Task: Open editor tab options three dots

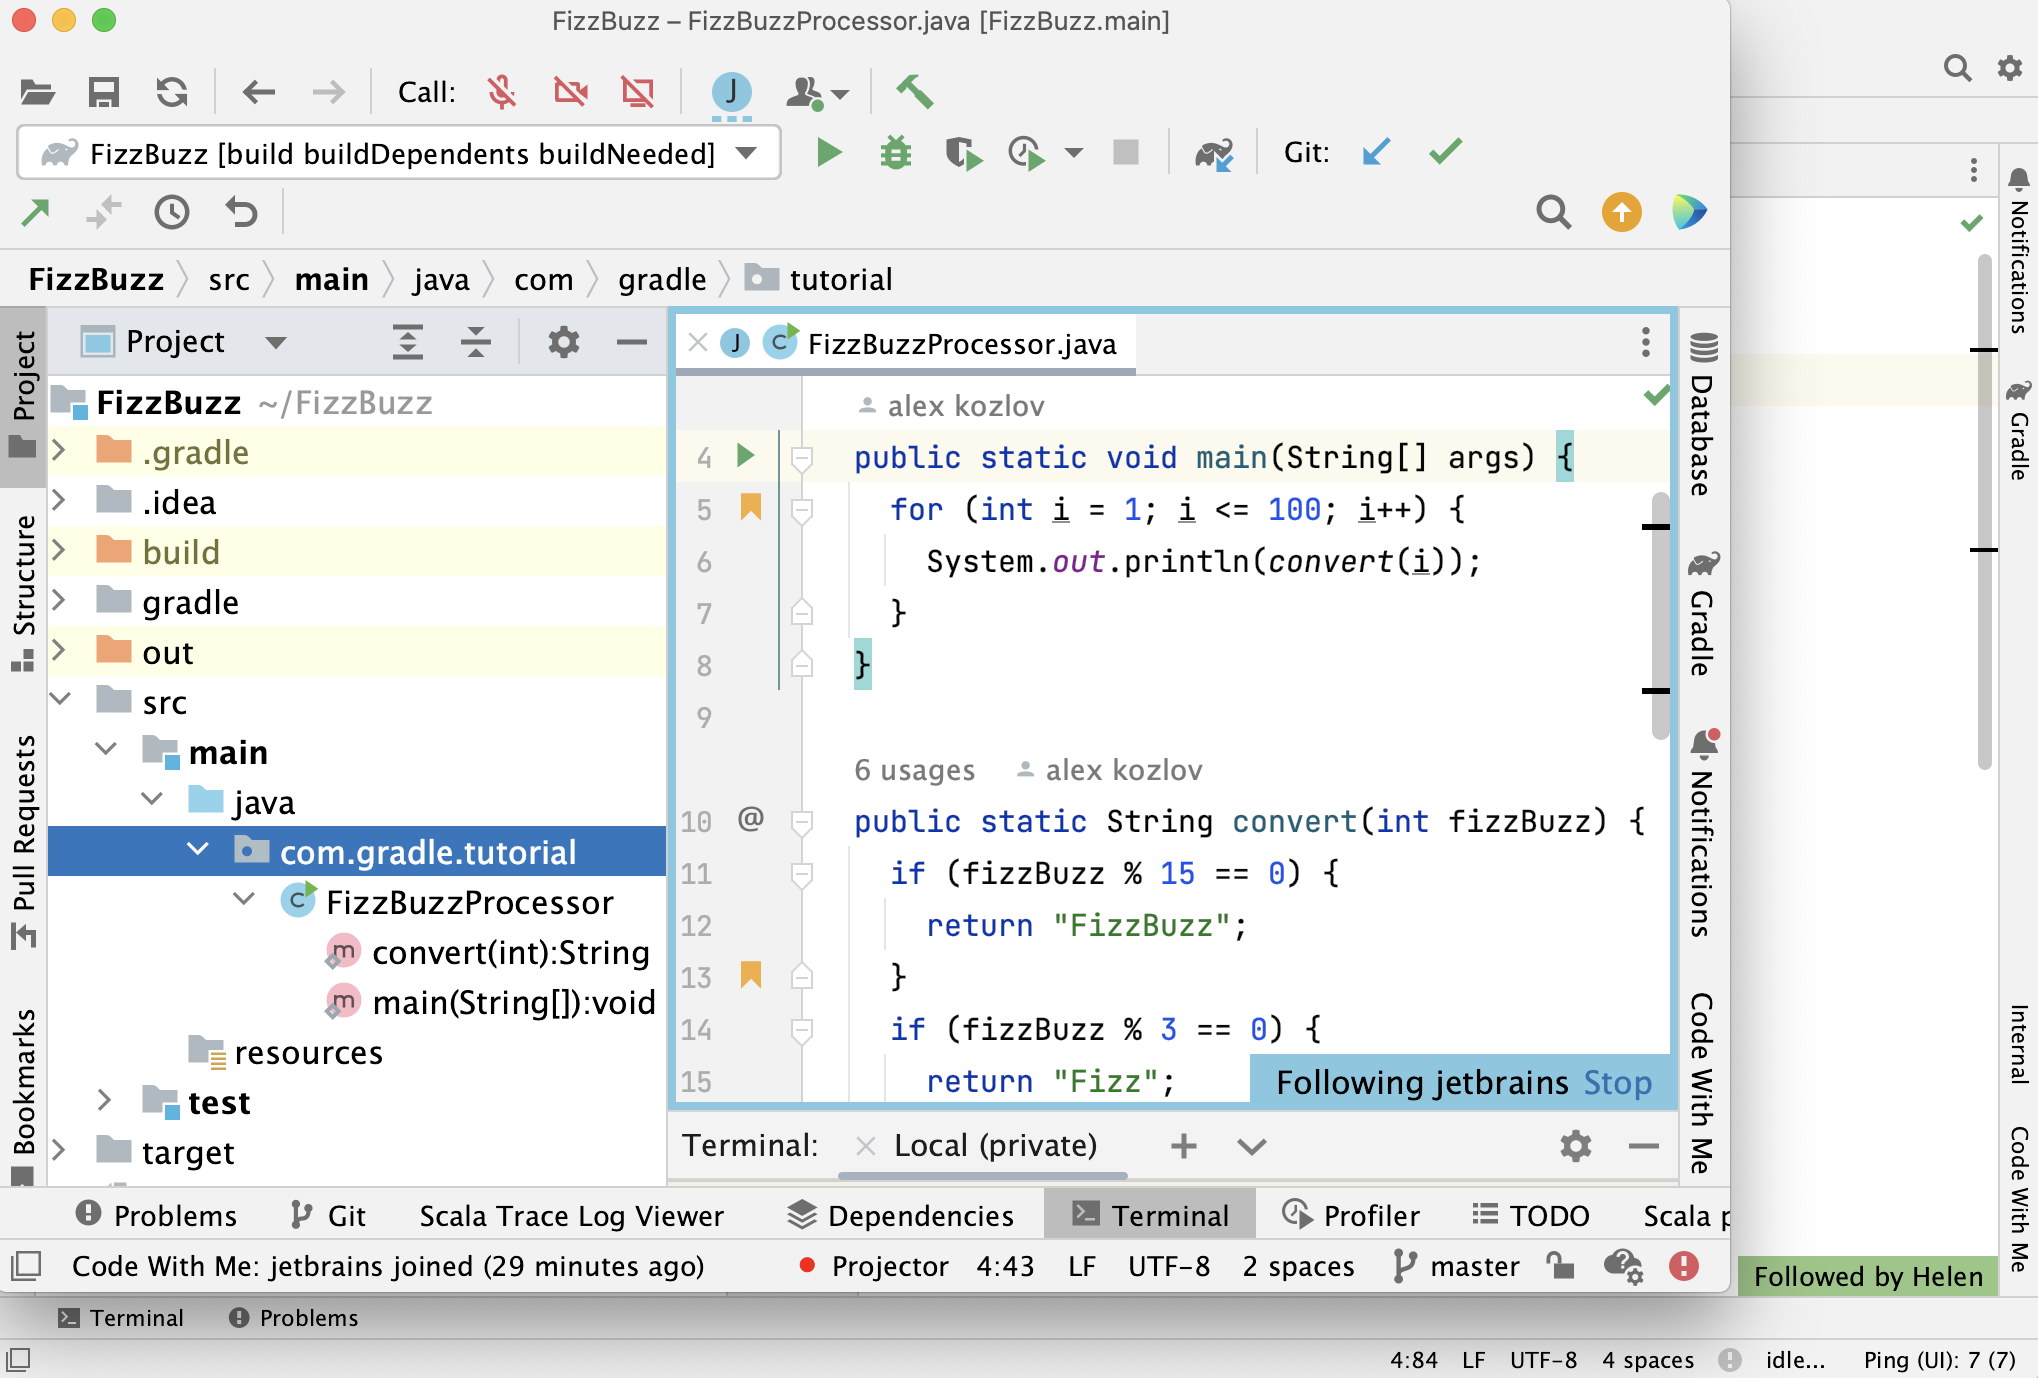Action: 1645,343
